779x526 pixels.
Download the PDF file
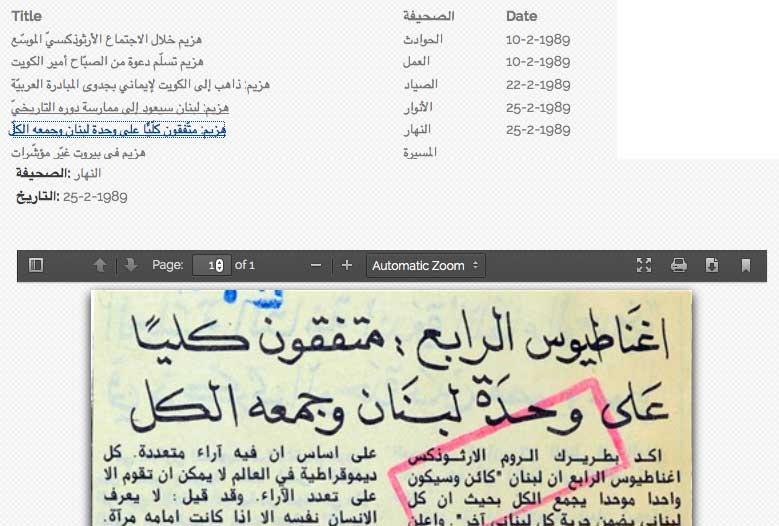point(711,265)
